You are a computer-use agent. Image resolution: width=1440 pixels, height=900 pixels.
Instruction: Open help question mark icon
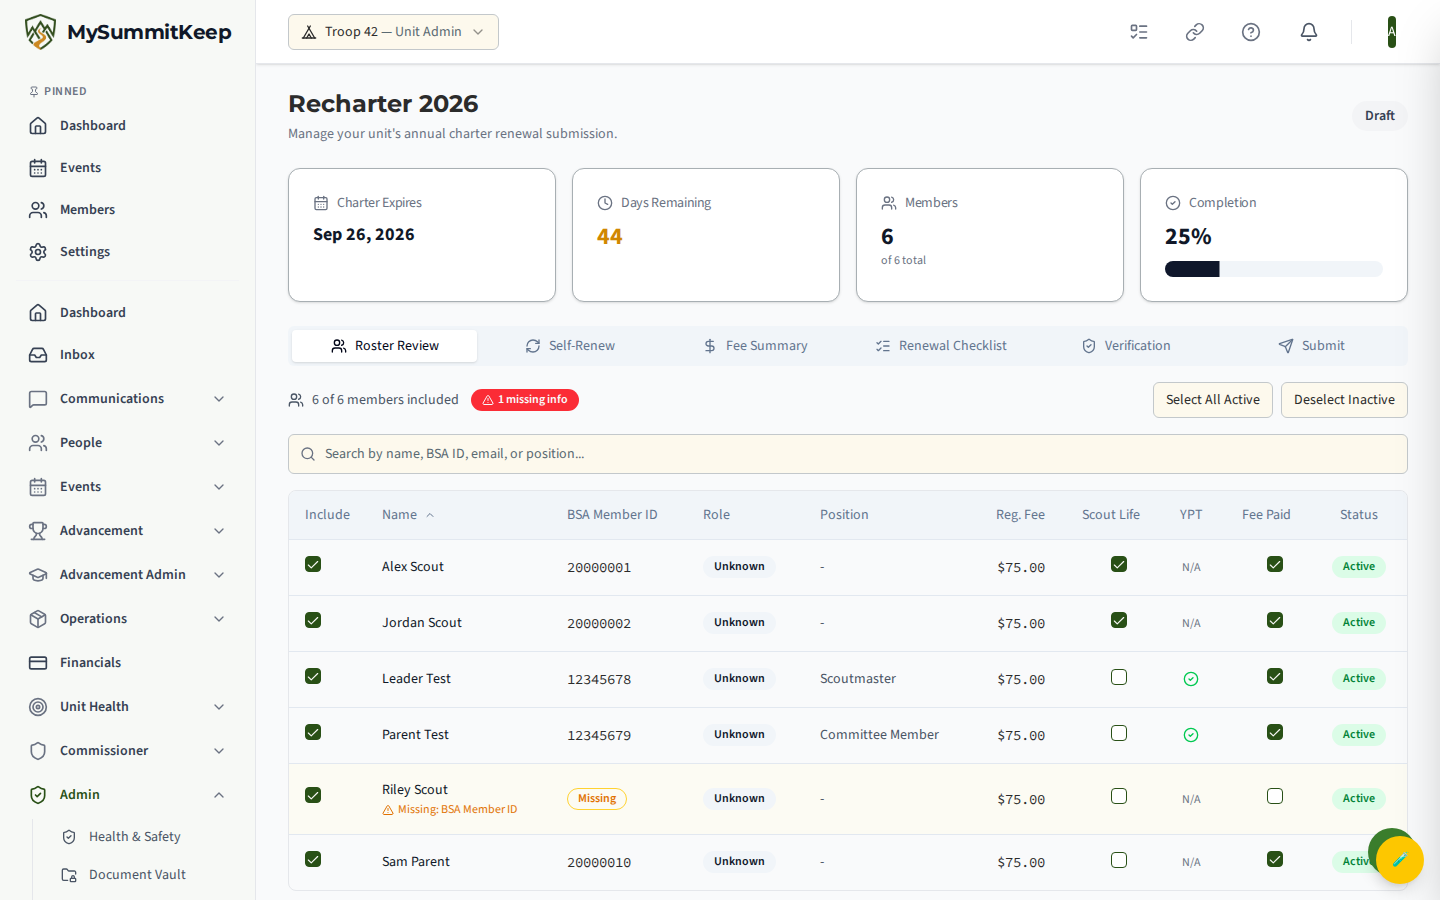point(1251,32)
